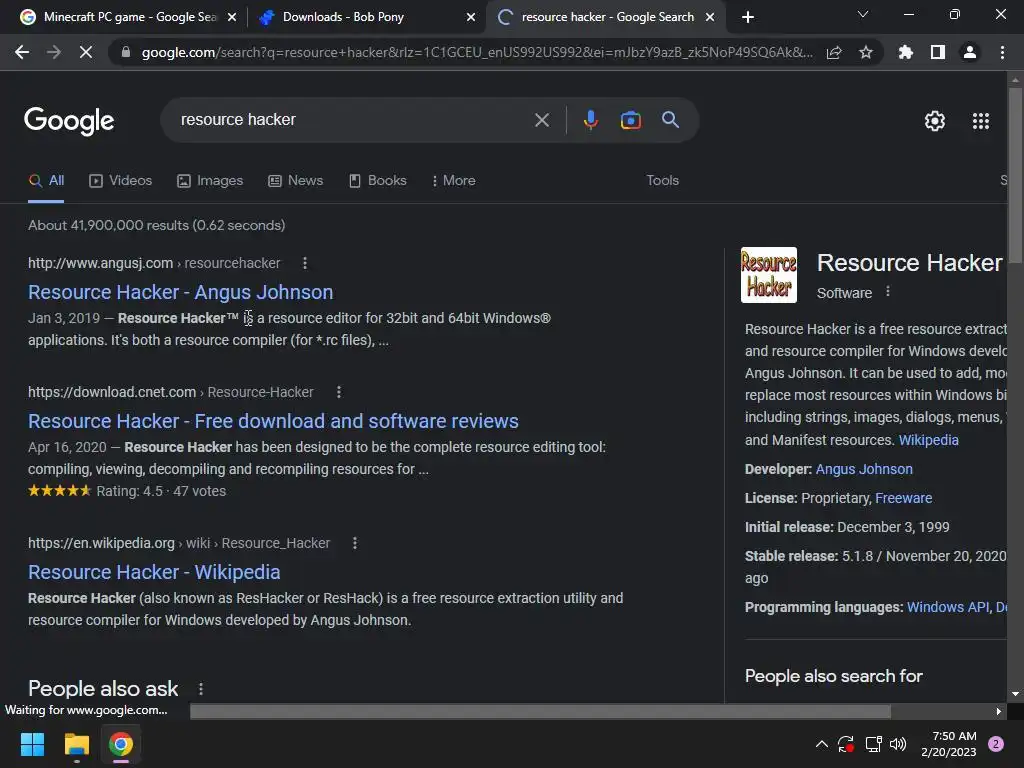Image resolution: width=1024 pixels, height=768 pixels.
Task: Open the Google apps grid
Action: pos(980,121)
